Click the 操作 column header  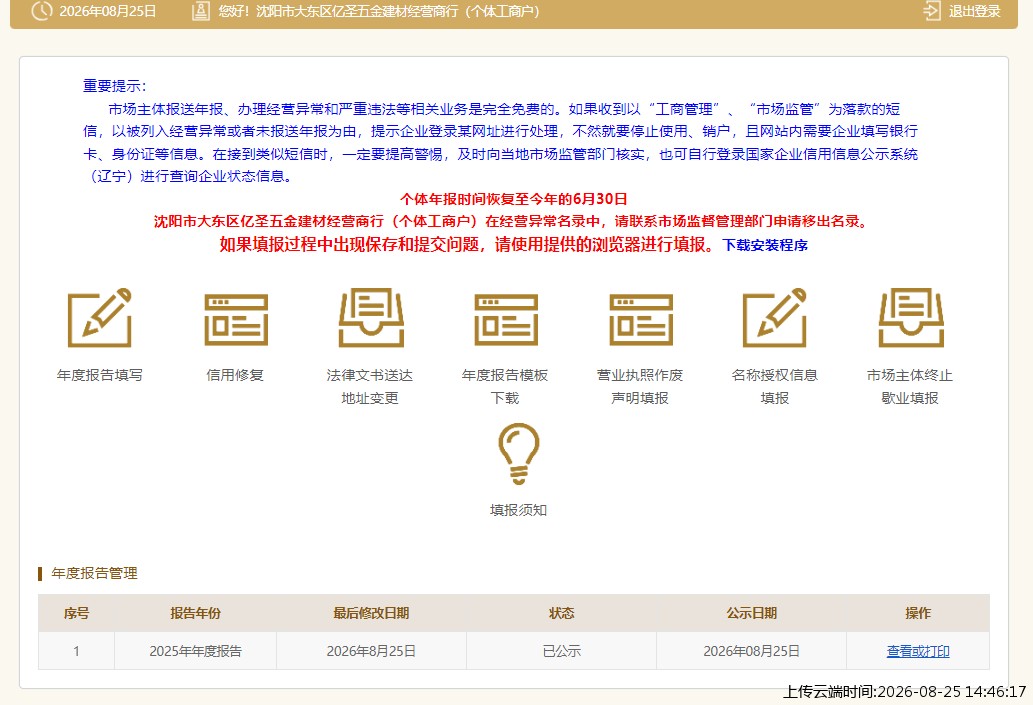pos(918,613)
